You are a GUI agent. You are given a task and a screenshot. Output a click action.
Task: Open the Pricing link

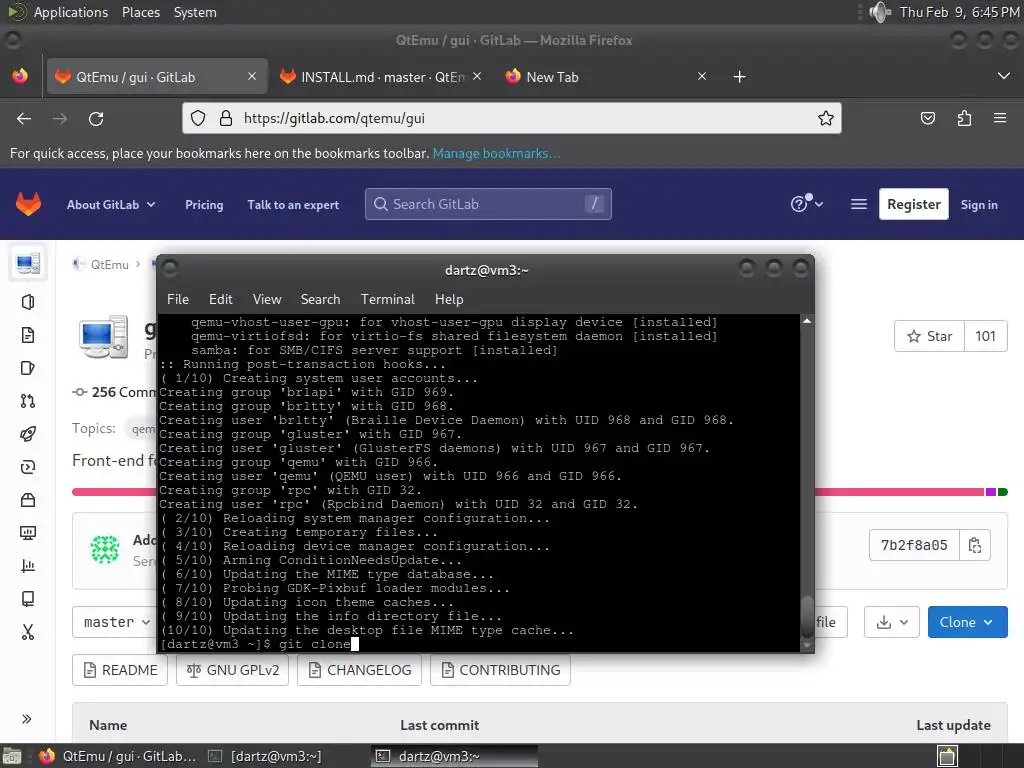click(x=204, y=204)
